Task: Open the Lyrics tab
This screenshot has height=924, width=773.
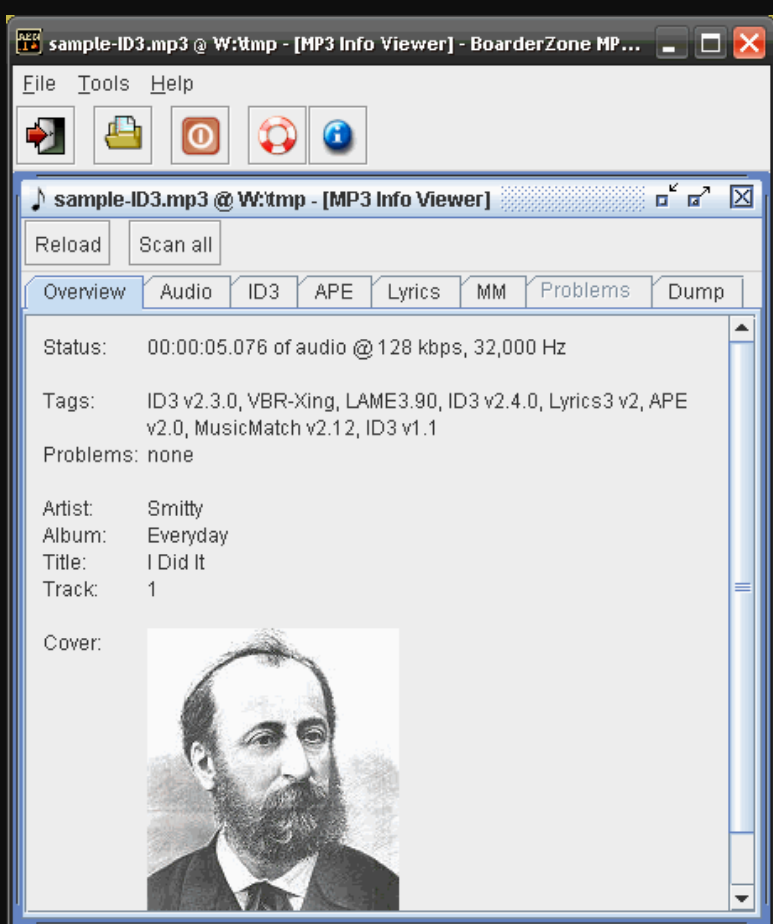Action: click(x=414, y=292)
